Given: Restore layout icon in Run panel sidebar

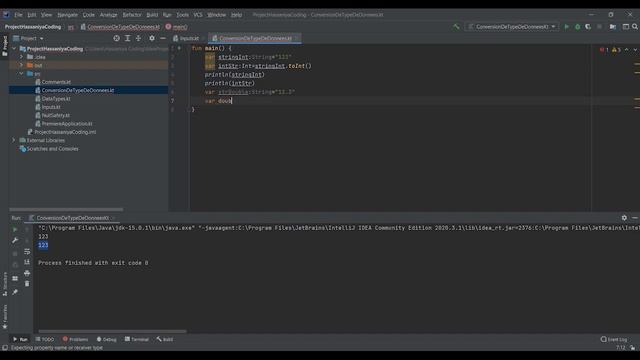Looking at the screenshot, I should click(15, 278).
